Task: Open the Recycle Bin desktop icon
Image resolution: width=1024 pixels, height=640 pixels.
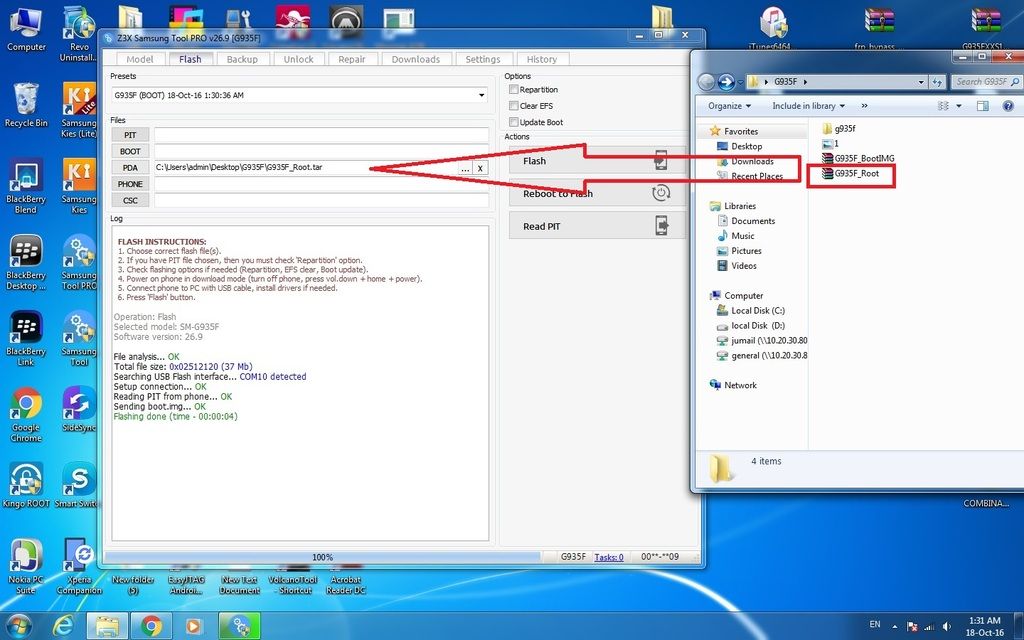Action: click(x=26, y=104)
